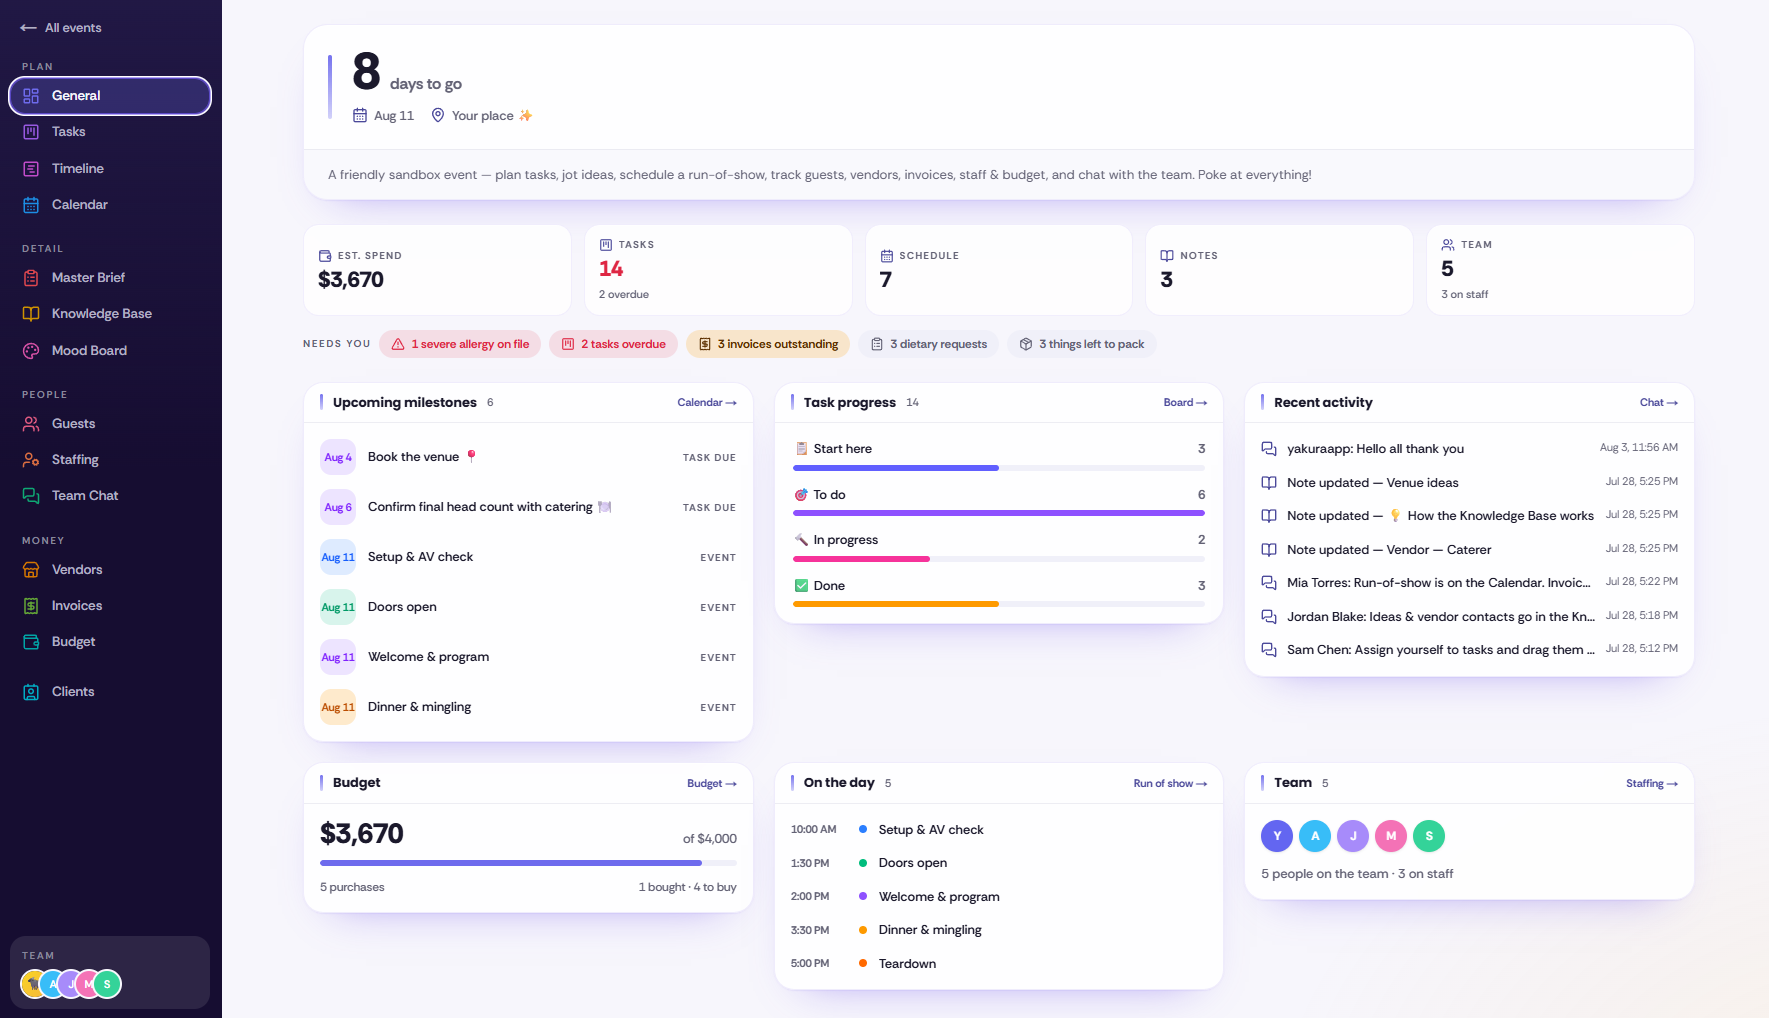Click the Knowledge Base book icon
The height and width of the screenshot is (1018, 1769).
click(31, 314)
